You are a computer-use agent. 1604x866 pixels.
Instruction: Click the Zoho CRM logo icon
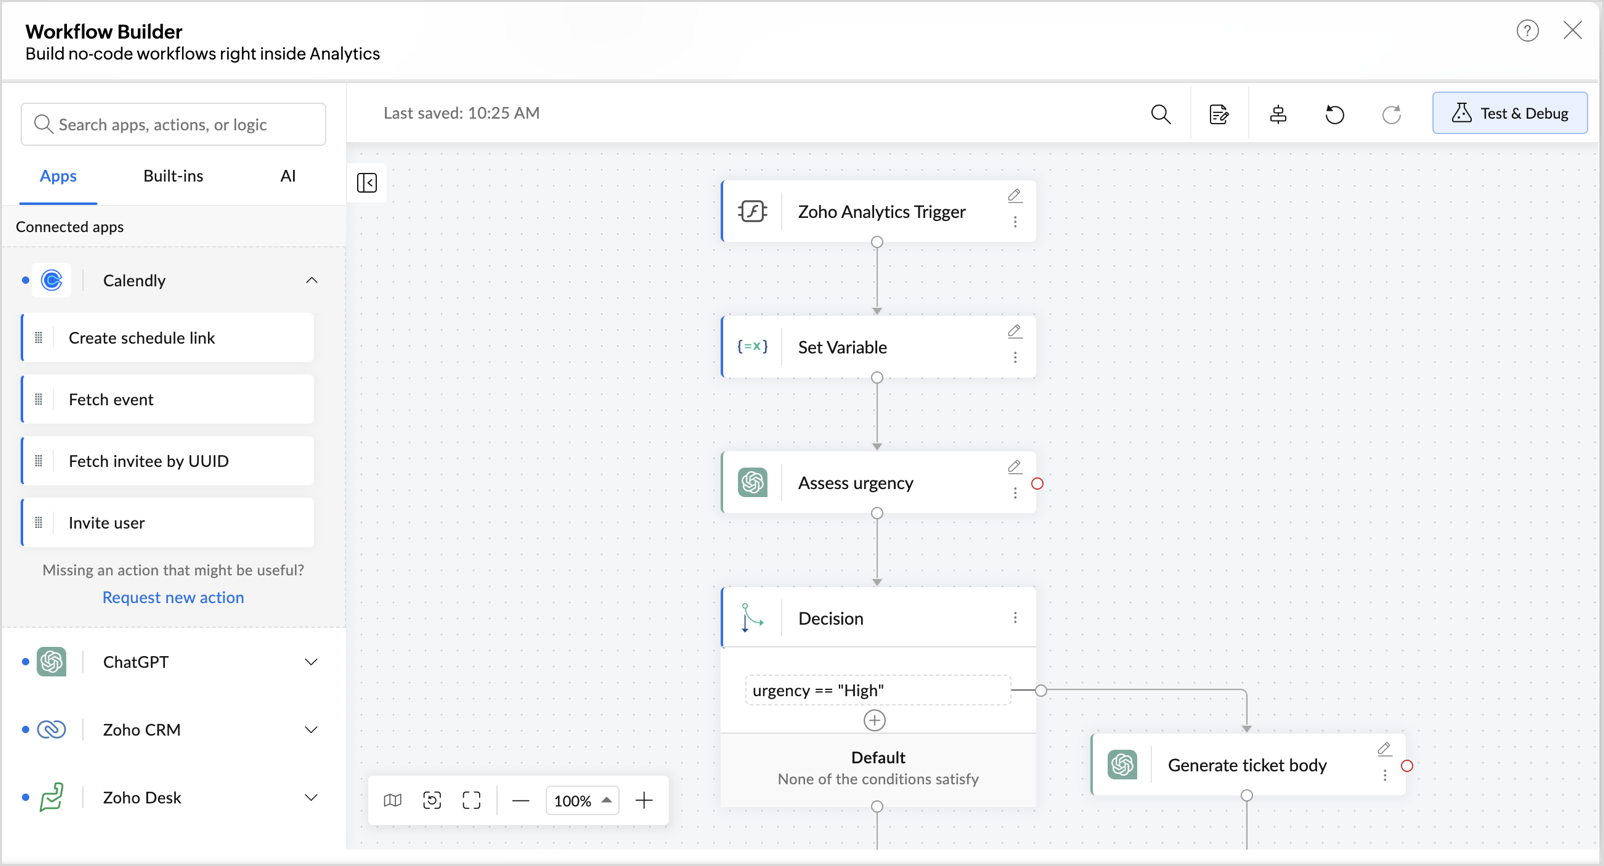coord(52,730)
